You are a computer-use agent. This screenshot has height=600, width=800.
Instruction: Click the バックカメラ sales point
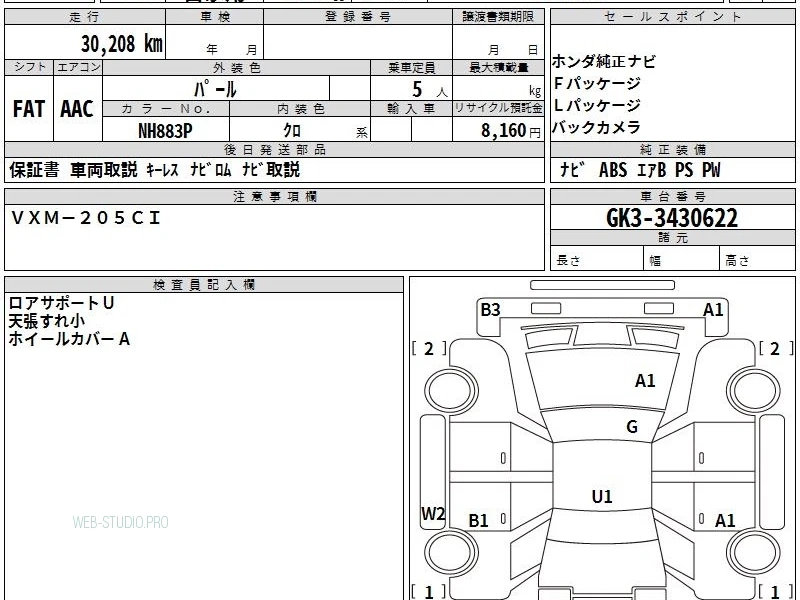click(596, 127)
